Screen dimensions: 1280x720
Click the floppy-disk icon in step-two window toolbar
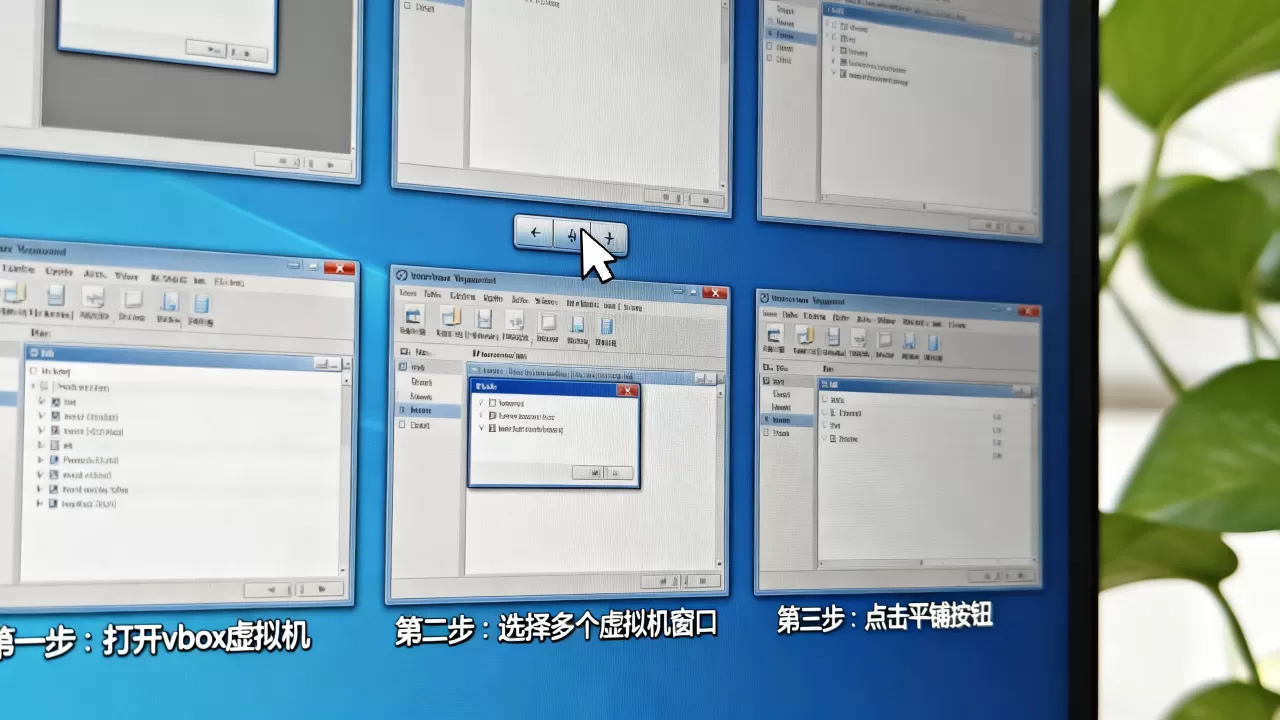tap(483, 320)
